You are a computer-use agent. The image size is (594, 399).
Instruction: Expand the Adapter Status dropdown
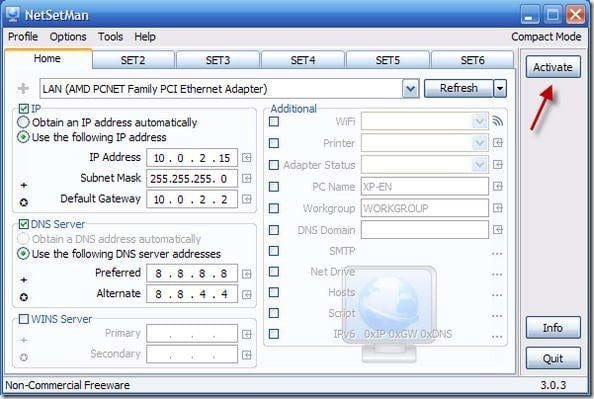(x=480, y=164)
